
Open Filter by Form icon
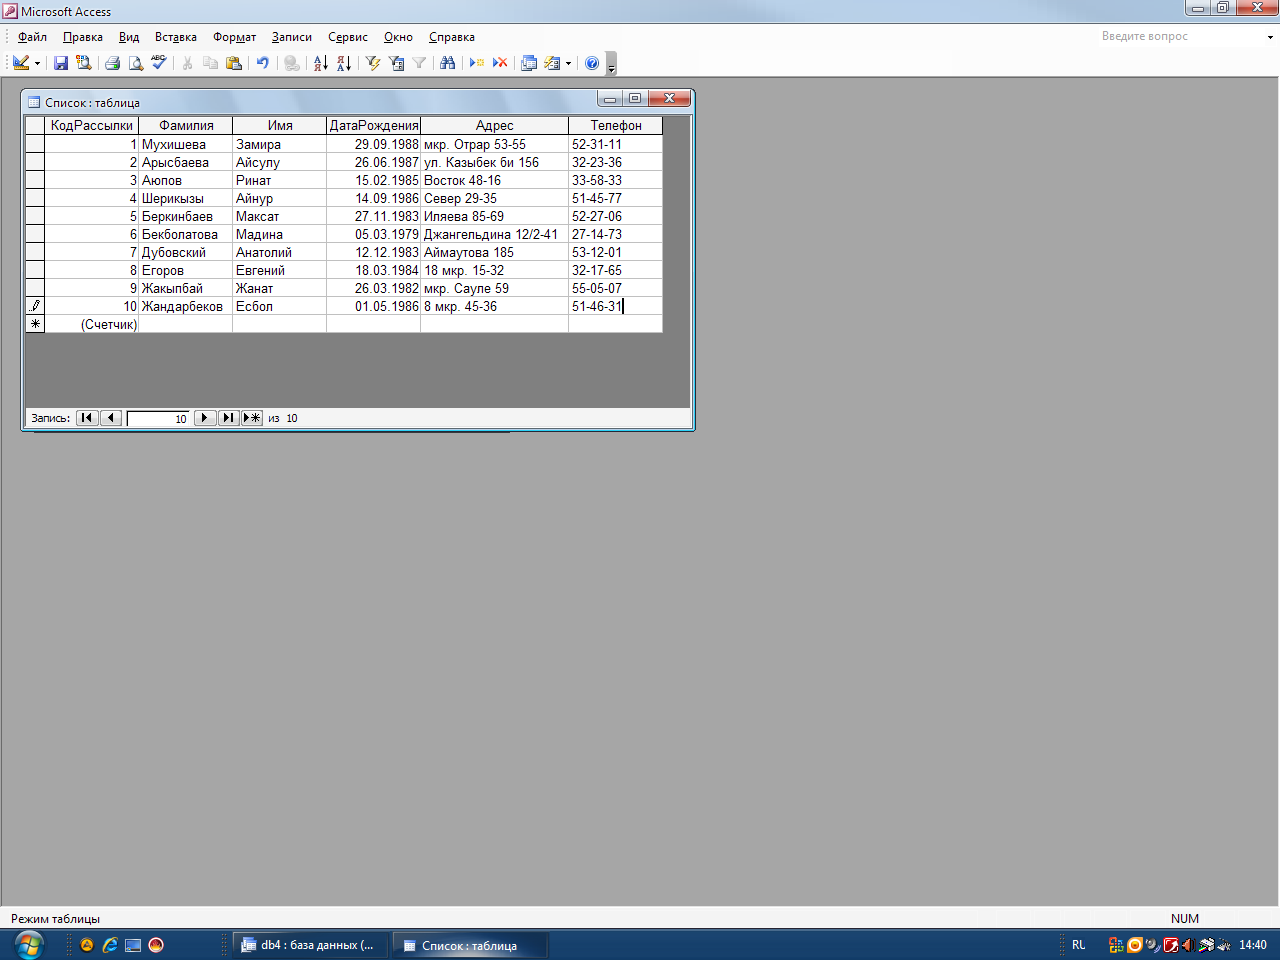[396, 63]
